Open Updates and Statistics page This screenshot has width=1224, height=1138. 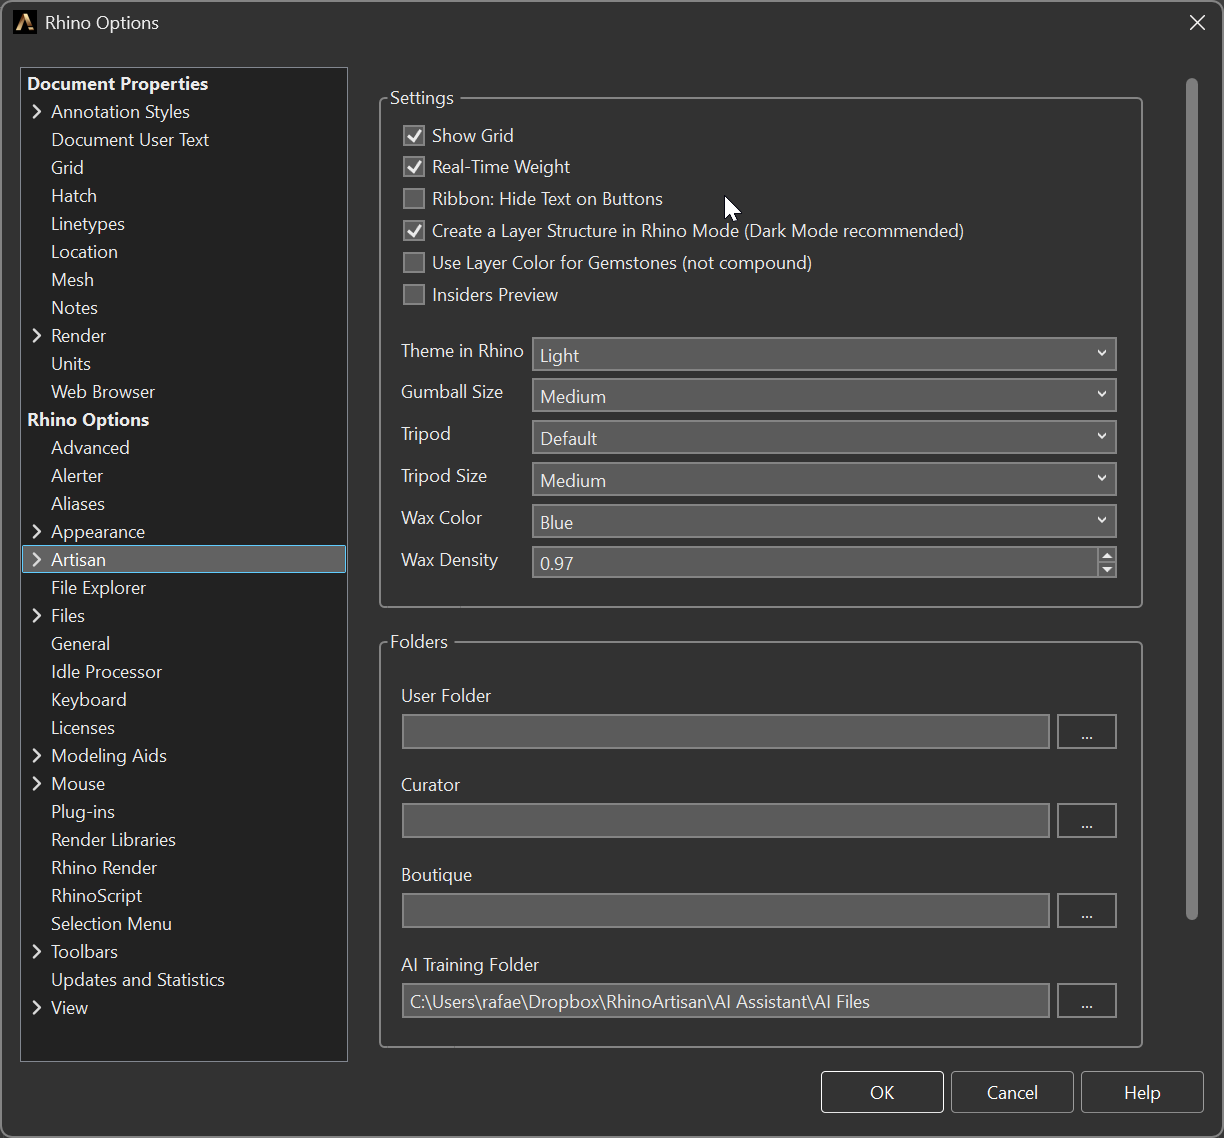138,980
